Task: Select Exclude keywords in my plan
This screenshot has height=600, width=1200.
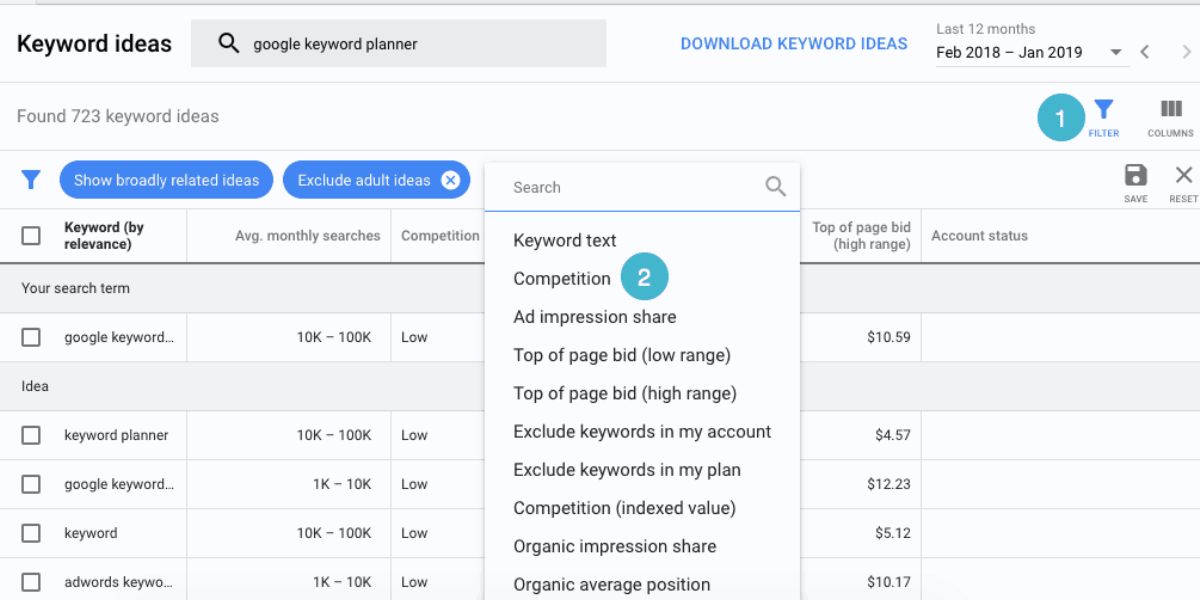Action: click(x=627, y=470)
